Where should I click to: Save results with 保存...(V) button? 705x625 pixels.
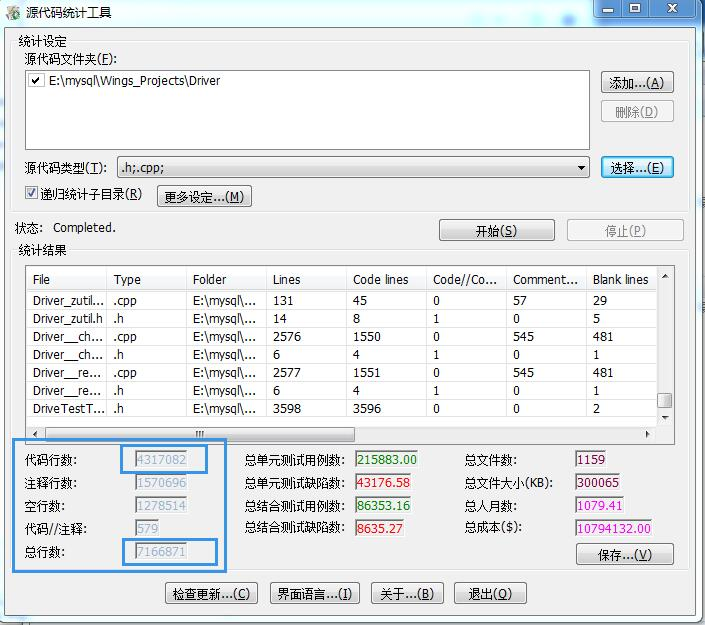[625, 554]
